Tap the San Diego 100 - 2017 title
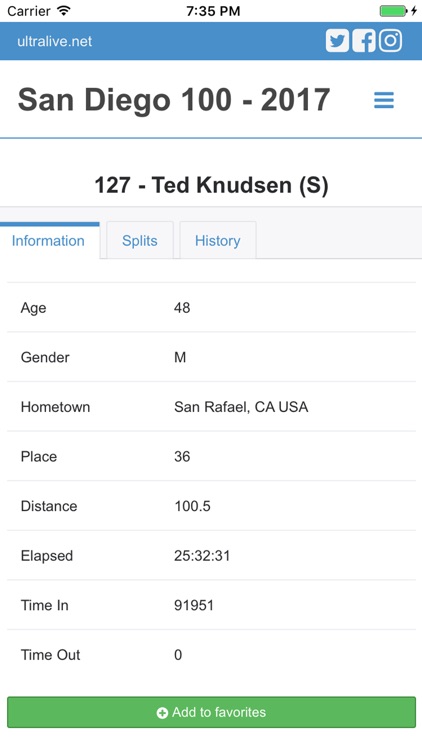The width and height of the screenshot is (422, 750). [x=174, y=100]
